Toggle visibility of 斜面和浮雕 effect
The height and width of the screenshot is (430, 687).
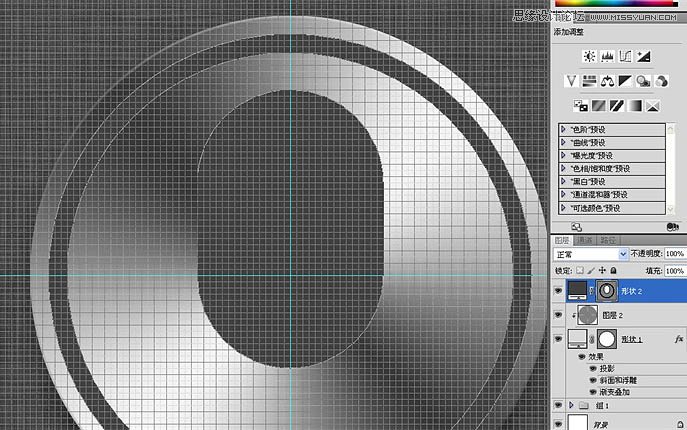pyautogui.click(x=593, y=380)
